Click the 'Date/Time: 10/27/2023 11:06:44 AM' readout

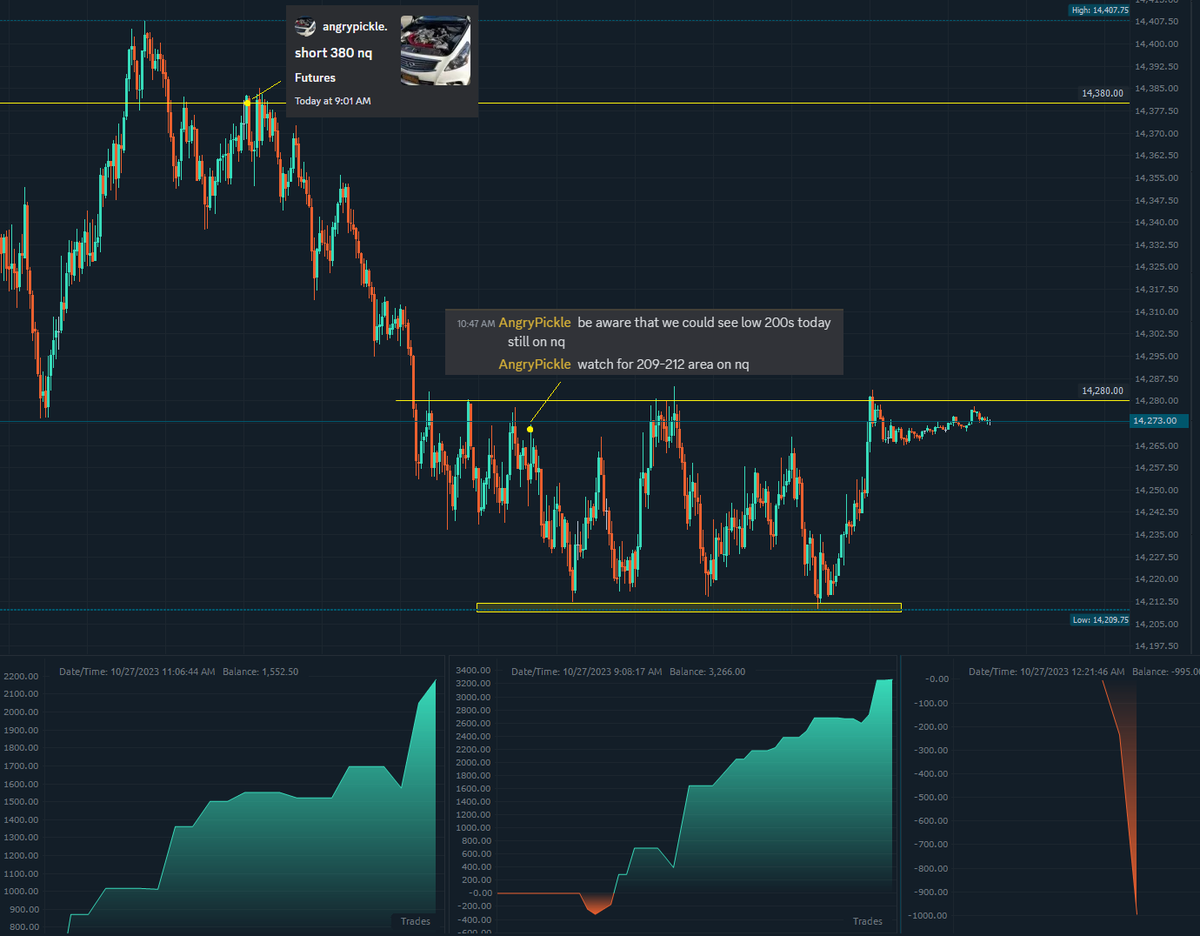click(x=137, y=672)
